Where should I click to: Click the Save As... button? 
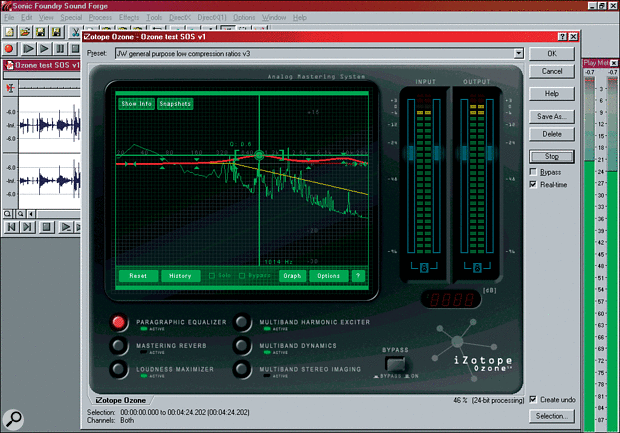point(552,116)
